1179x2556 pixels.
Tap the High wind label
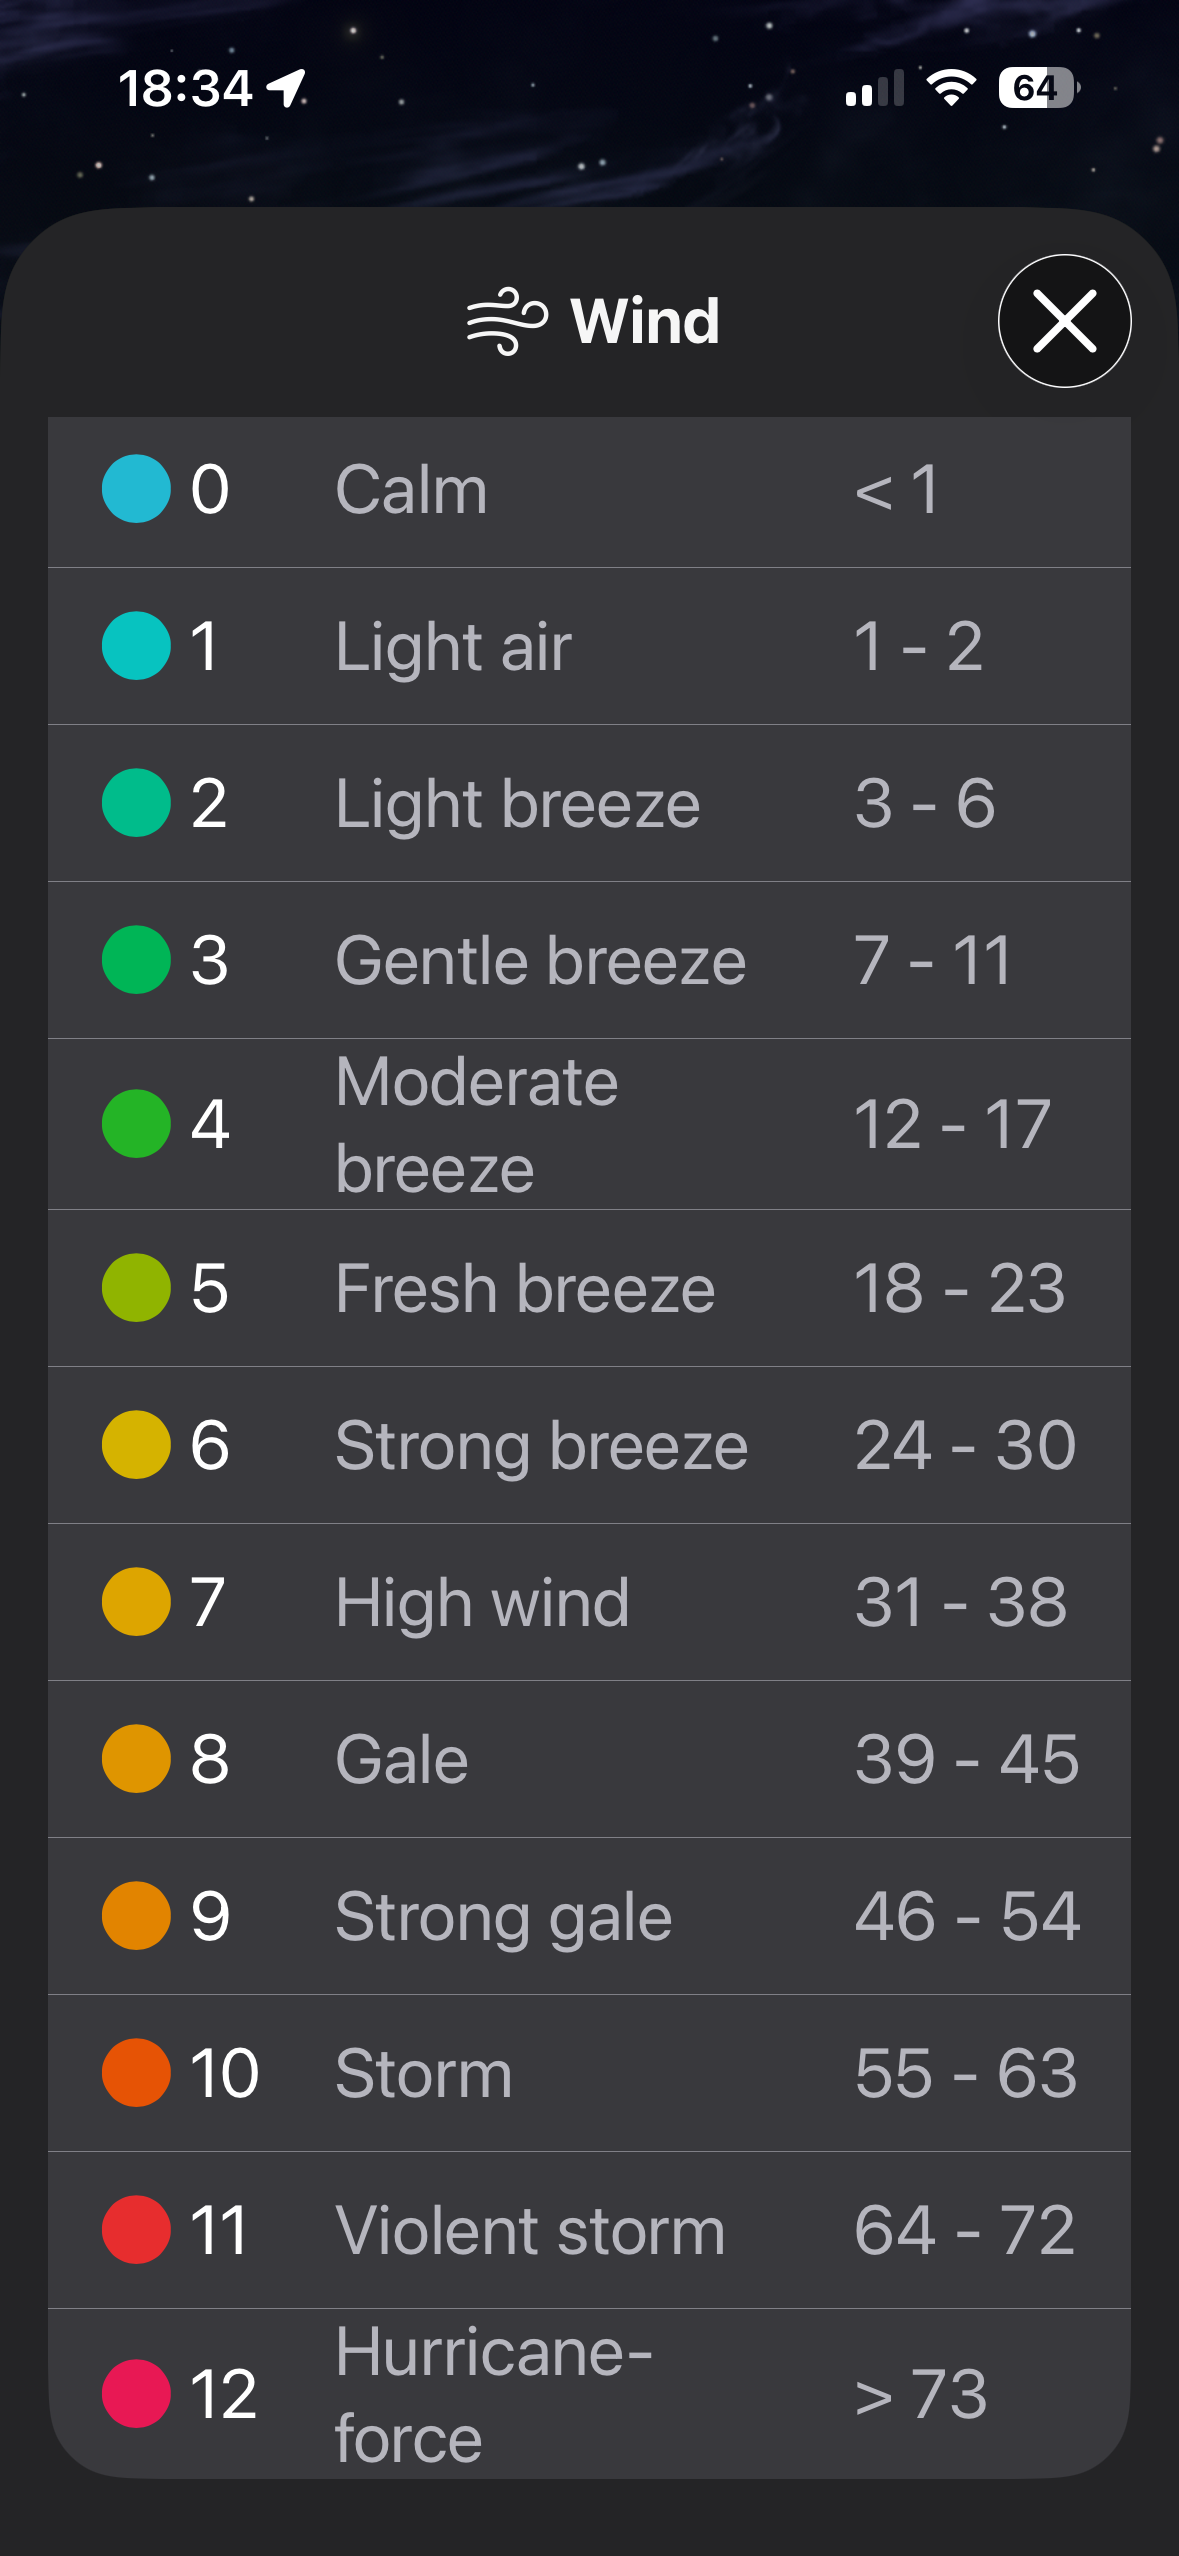click(482, 1603)
